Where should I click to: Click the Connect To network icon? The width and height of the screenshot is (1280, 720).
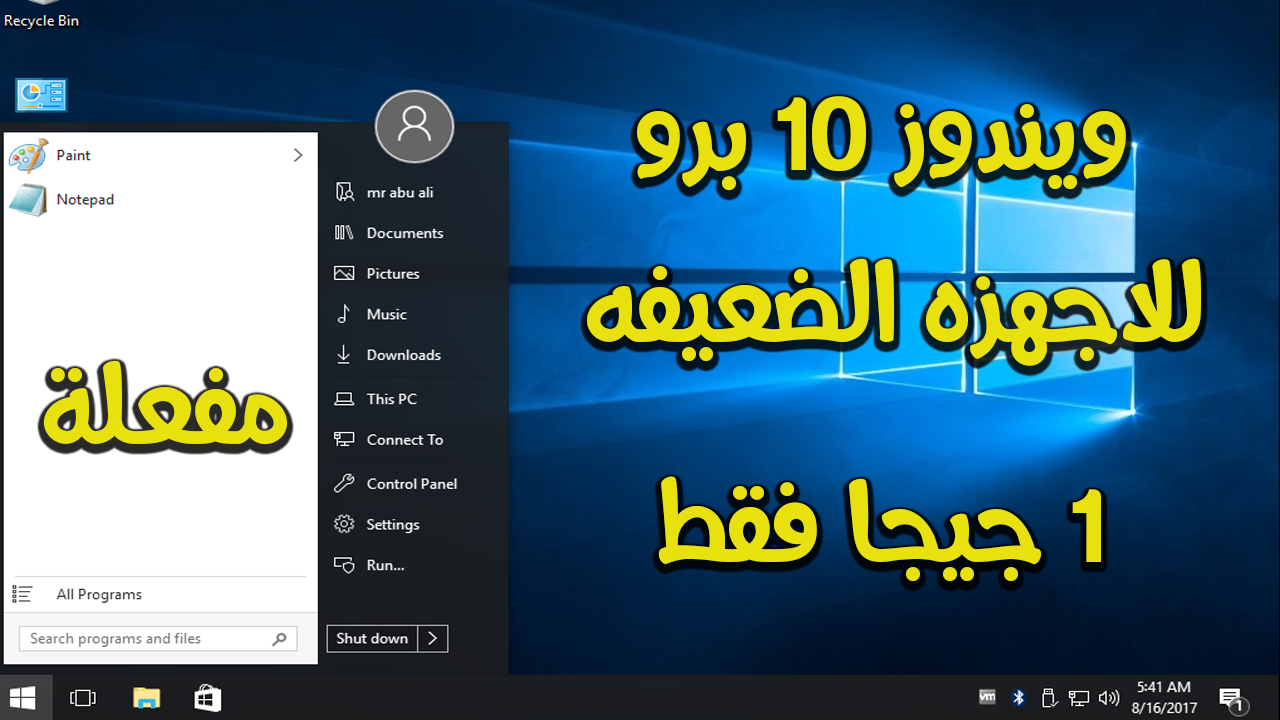(344, 439)
